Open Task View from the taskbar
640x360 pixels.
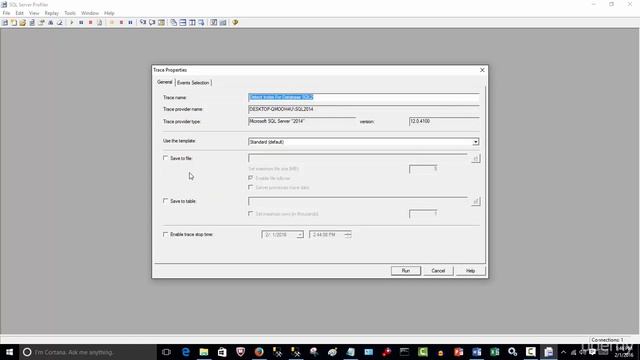[x=166, y=352]
